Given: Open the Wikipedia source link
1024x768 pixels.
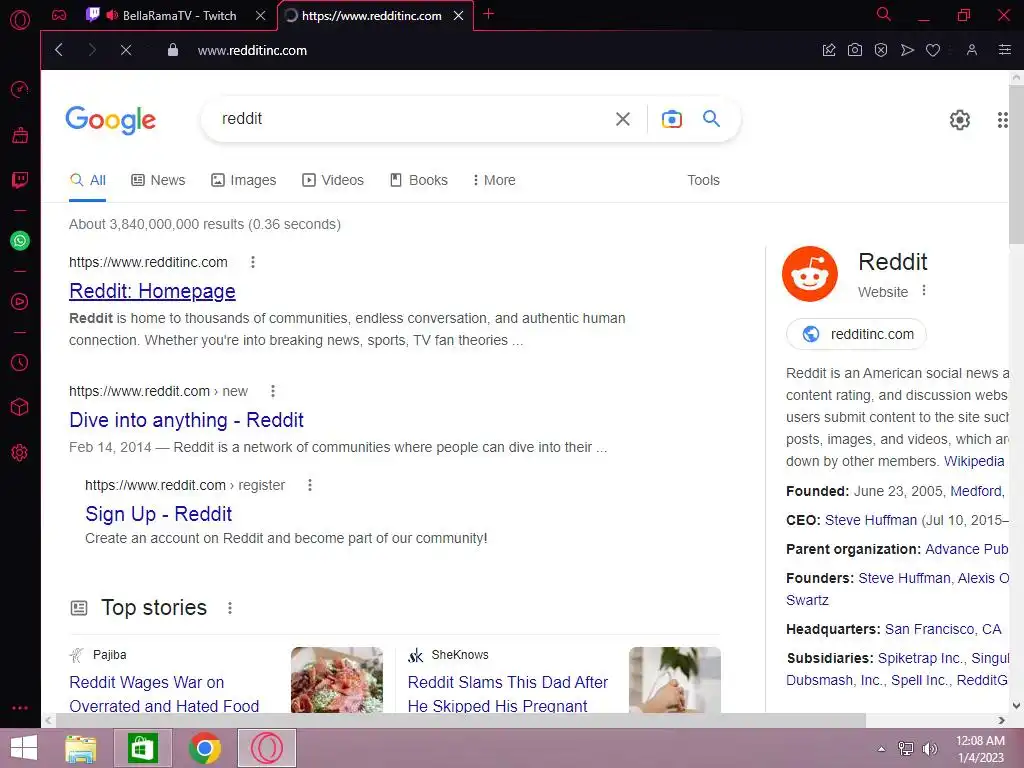Looking at the screenshot, I should pos(974,461).
